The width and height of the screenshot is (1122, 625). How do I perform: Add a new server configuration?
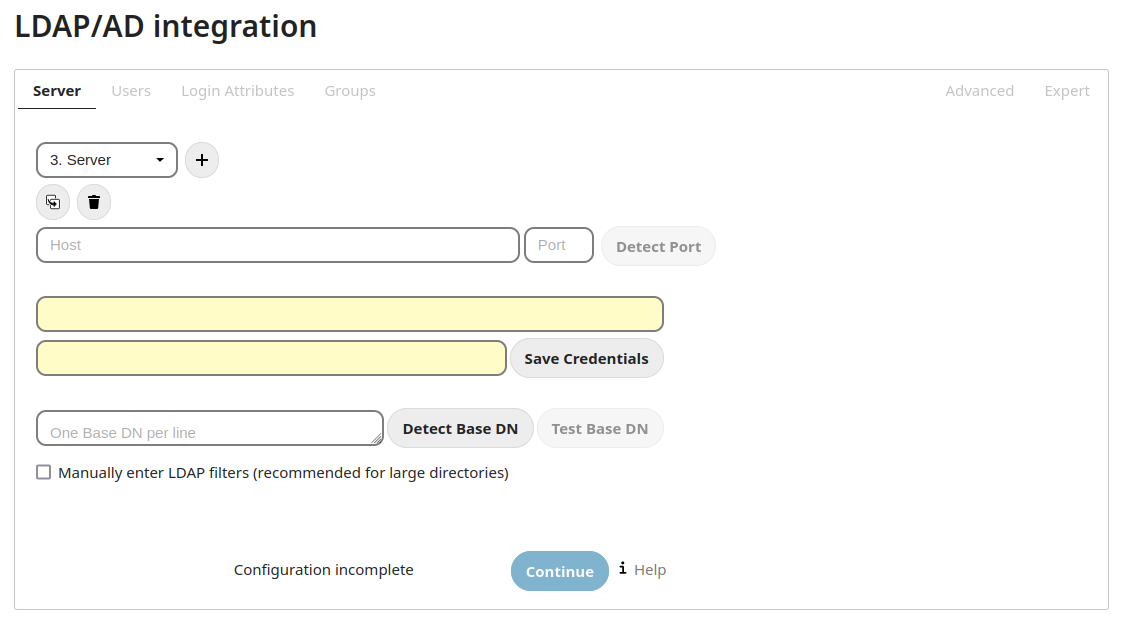[202, 160]
